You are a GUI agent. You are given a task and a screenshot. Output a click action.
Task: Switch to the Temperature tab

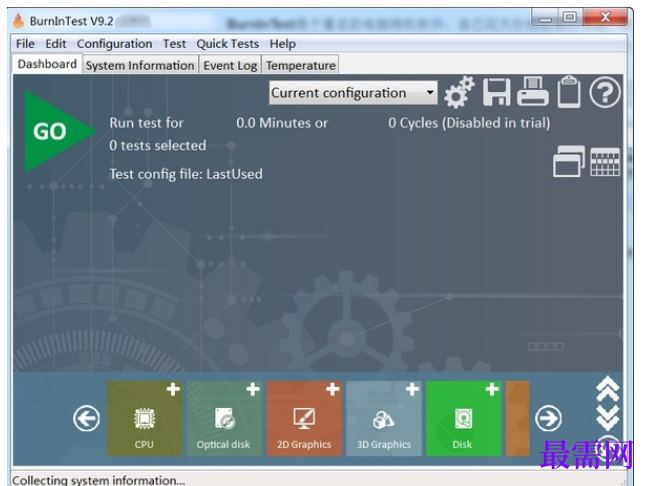(x=301, y=65)
